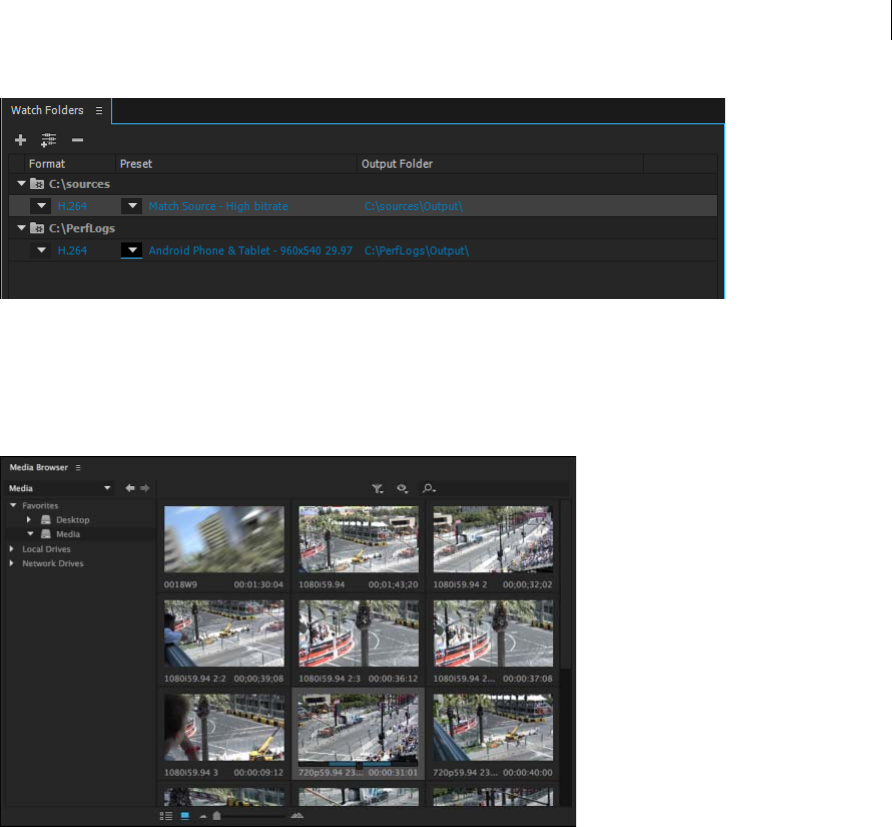Open the Media Browser panel menu icon
This screenshot has height=827, width=892.
point(78,468)
